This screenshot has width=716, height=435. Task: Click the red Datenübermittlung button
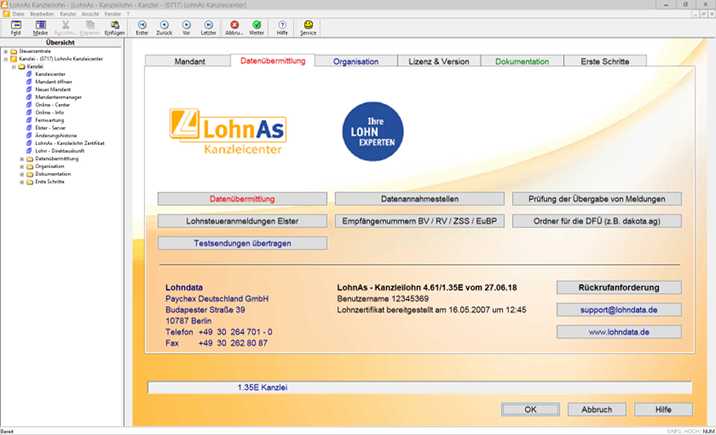[242, 199]
